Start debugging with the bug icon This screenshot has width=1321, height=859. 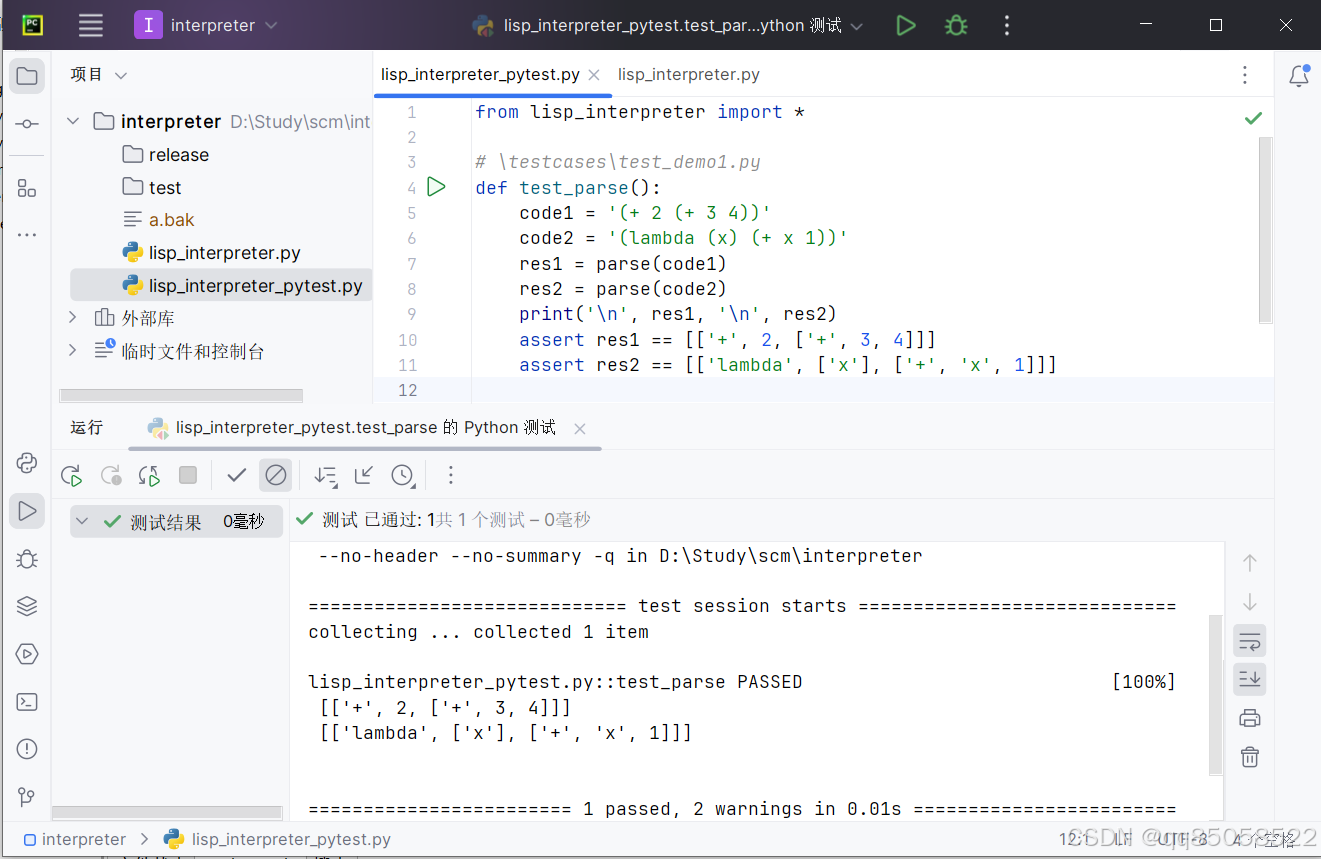[956, 25]
